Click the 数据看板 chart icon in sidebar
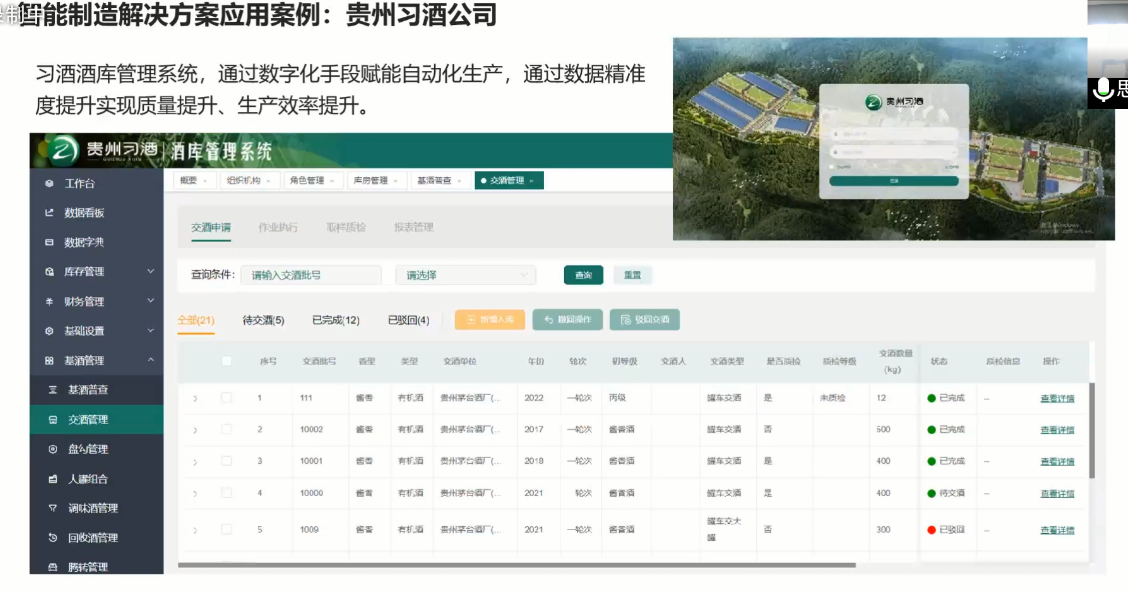The image size is (1128, 593). click(x=49, y=213)
